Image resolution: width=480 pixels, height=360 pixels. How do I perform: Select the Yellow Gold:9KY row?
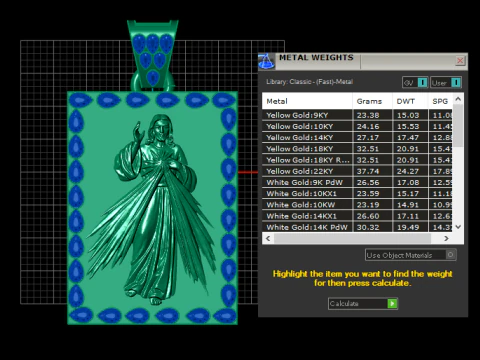pos(357,115)
